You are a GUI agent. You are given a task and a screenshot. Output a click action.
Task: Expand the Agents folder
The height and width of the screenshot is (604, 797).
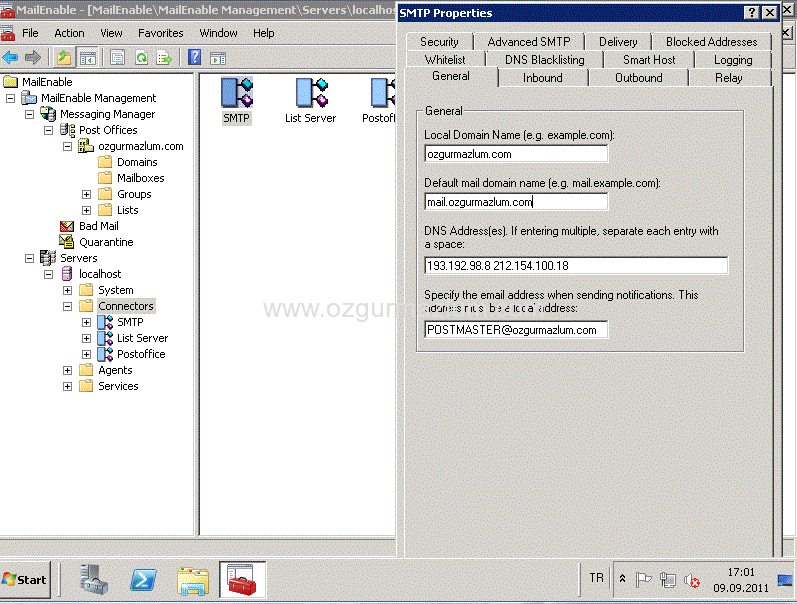(67, 371)
